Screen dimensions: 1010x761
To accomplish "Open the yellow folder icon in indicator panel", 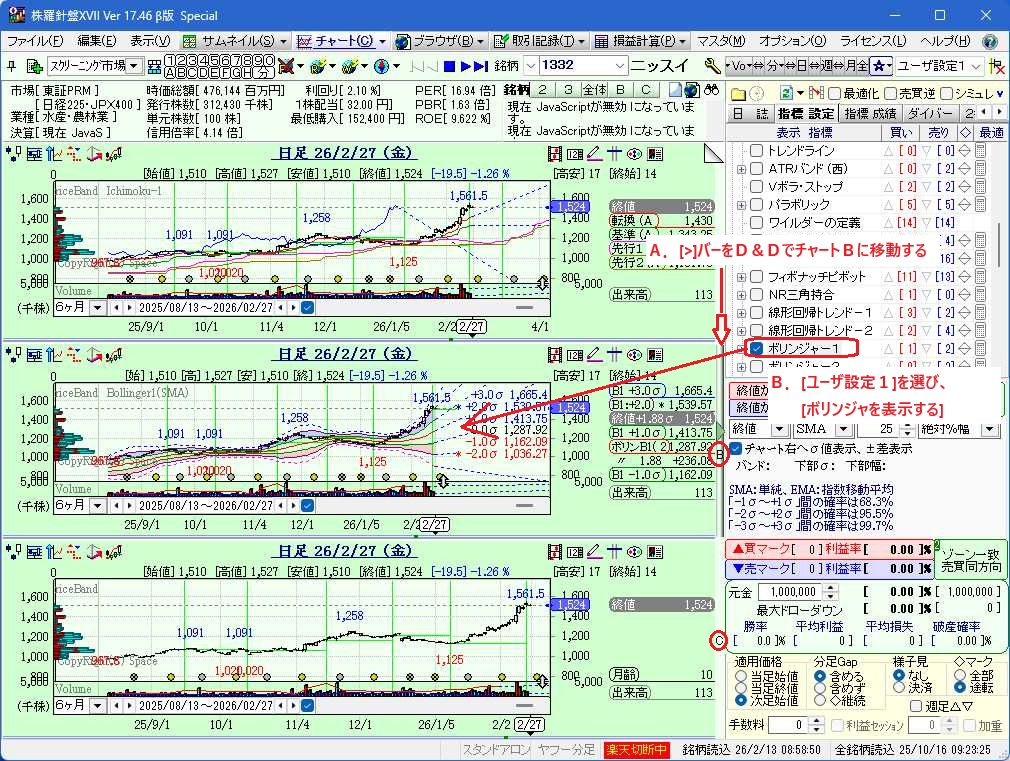I will (738, 93).
